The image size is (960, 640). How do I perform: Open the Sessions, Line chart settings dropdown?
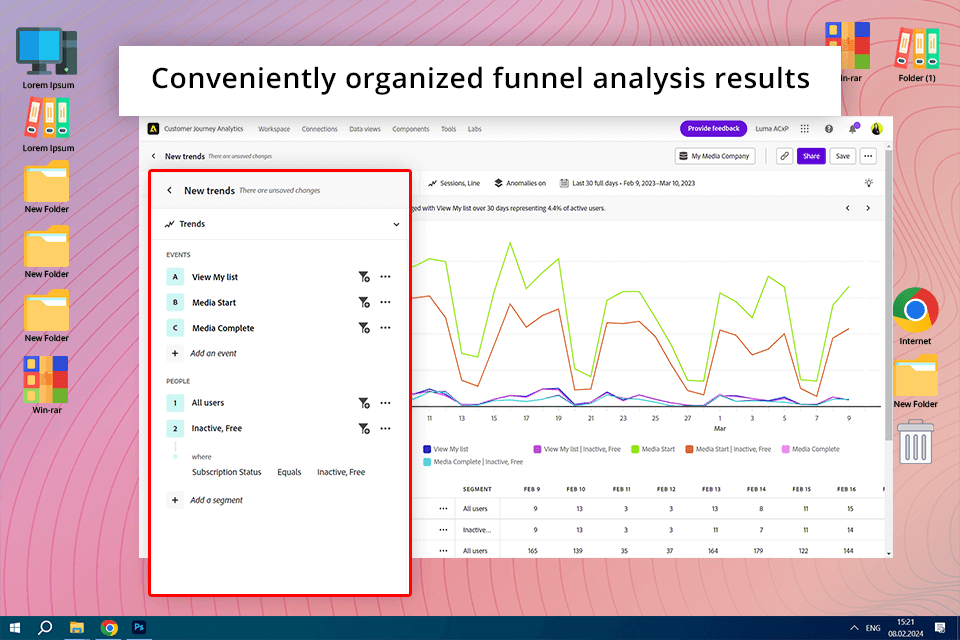(453, 183)
